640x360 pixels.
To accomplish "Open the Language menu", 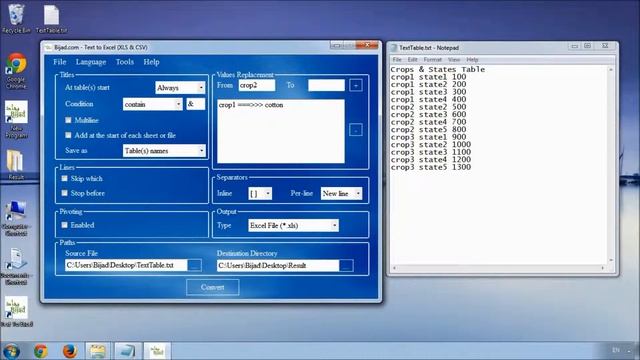I will coord(91,62).
